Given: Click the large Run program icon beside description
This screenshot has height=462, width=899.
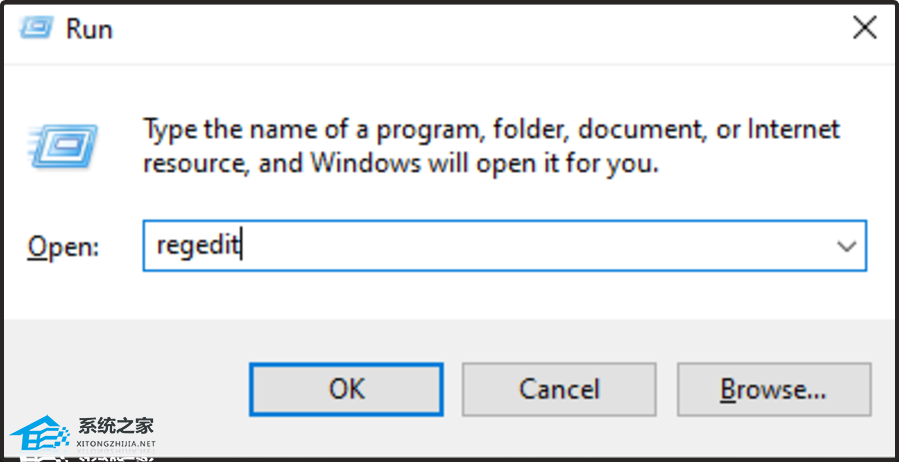Looking at the screenshot, I should tap(63, 146).
